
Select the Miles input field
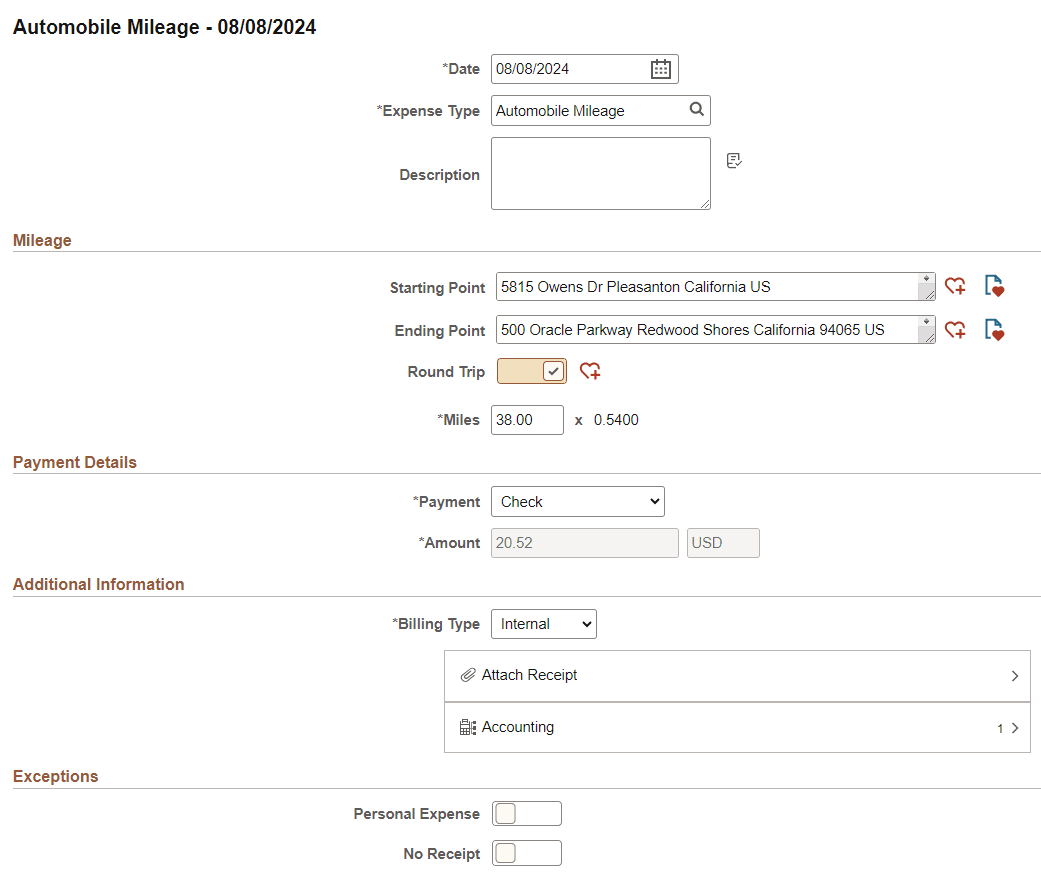527,419
